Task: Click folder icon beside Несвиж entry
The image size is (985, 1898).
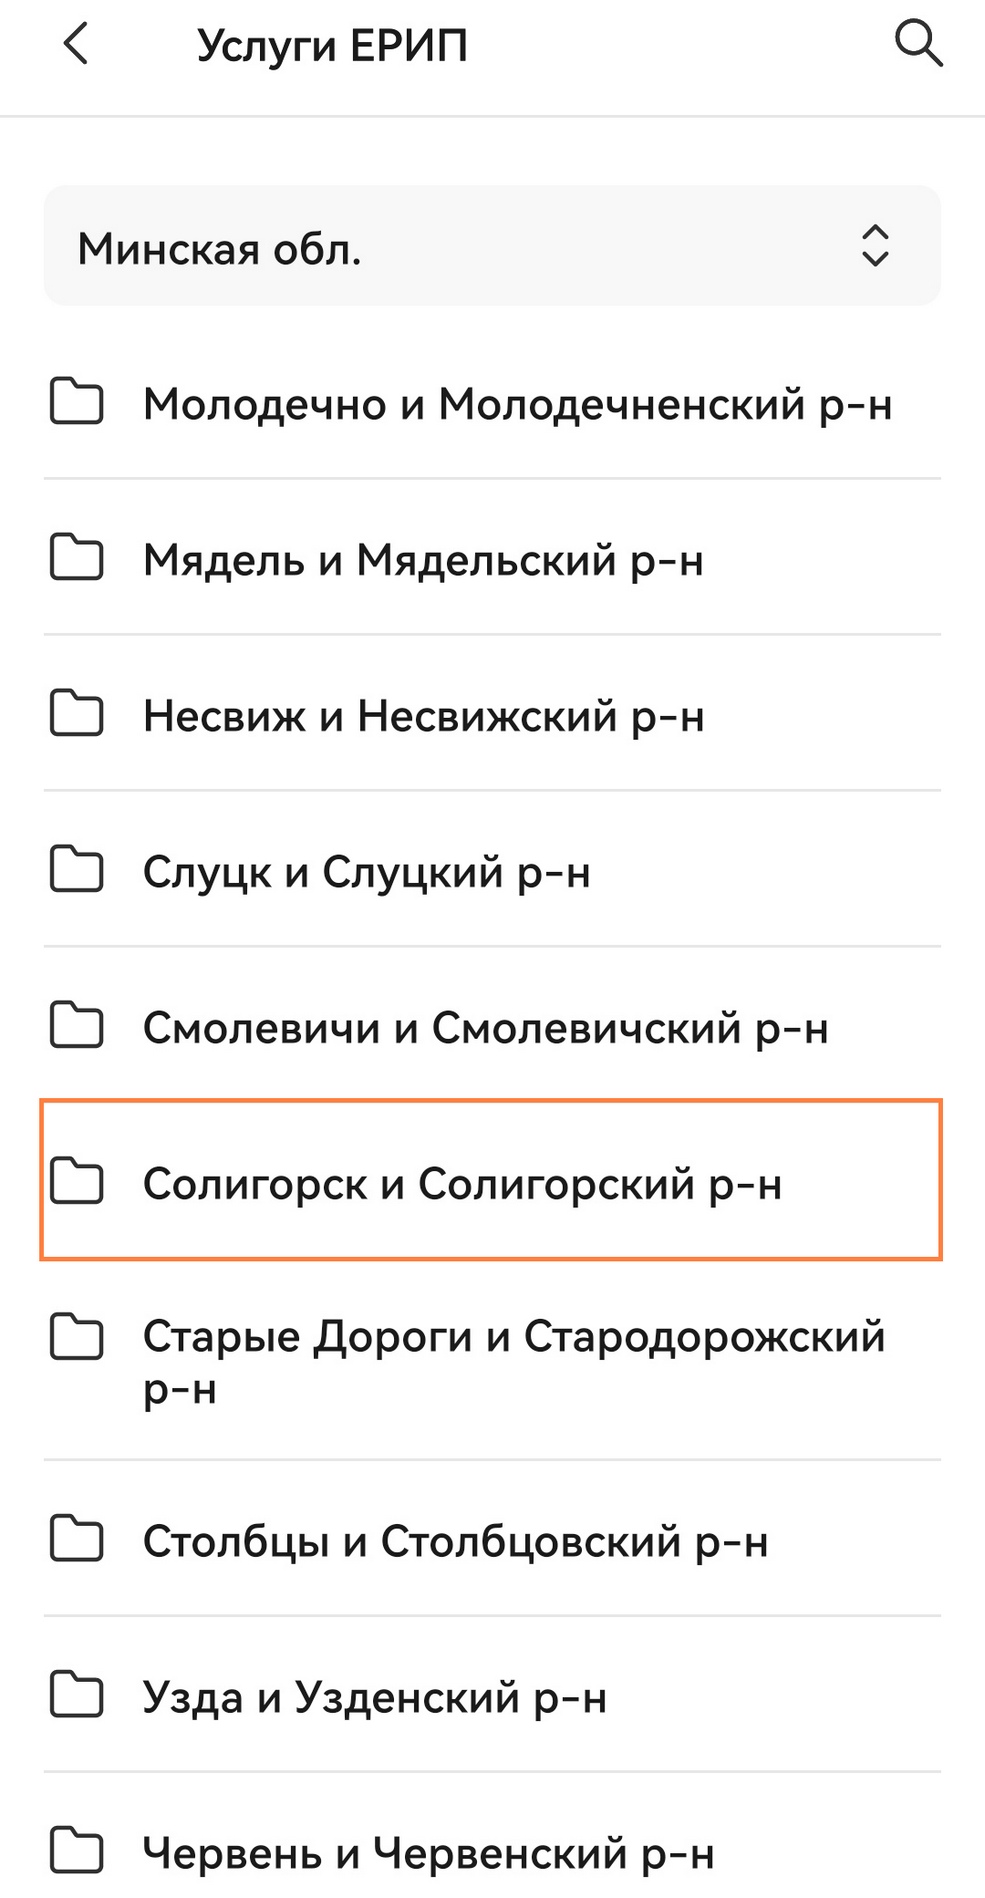Action: pos(77,714)
